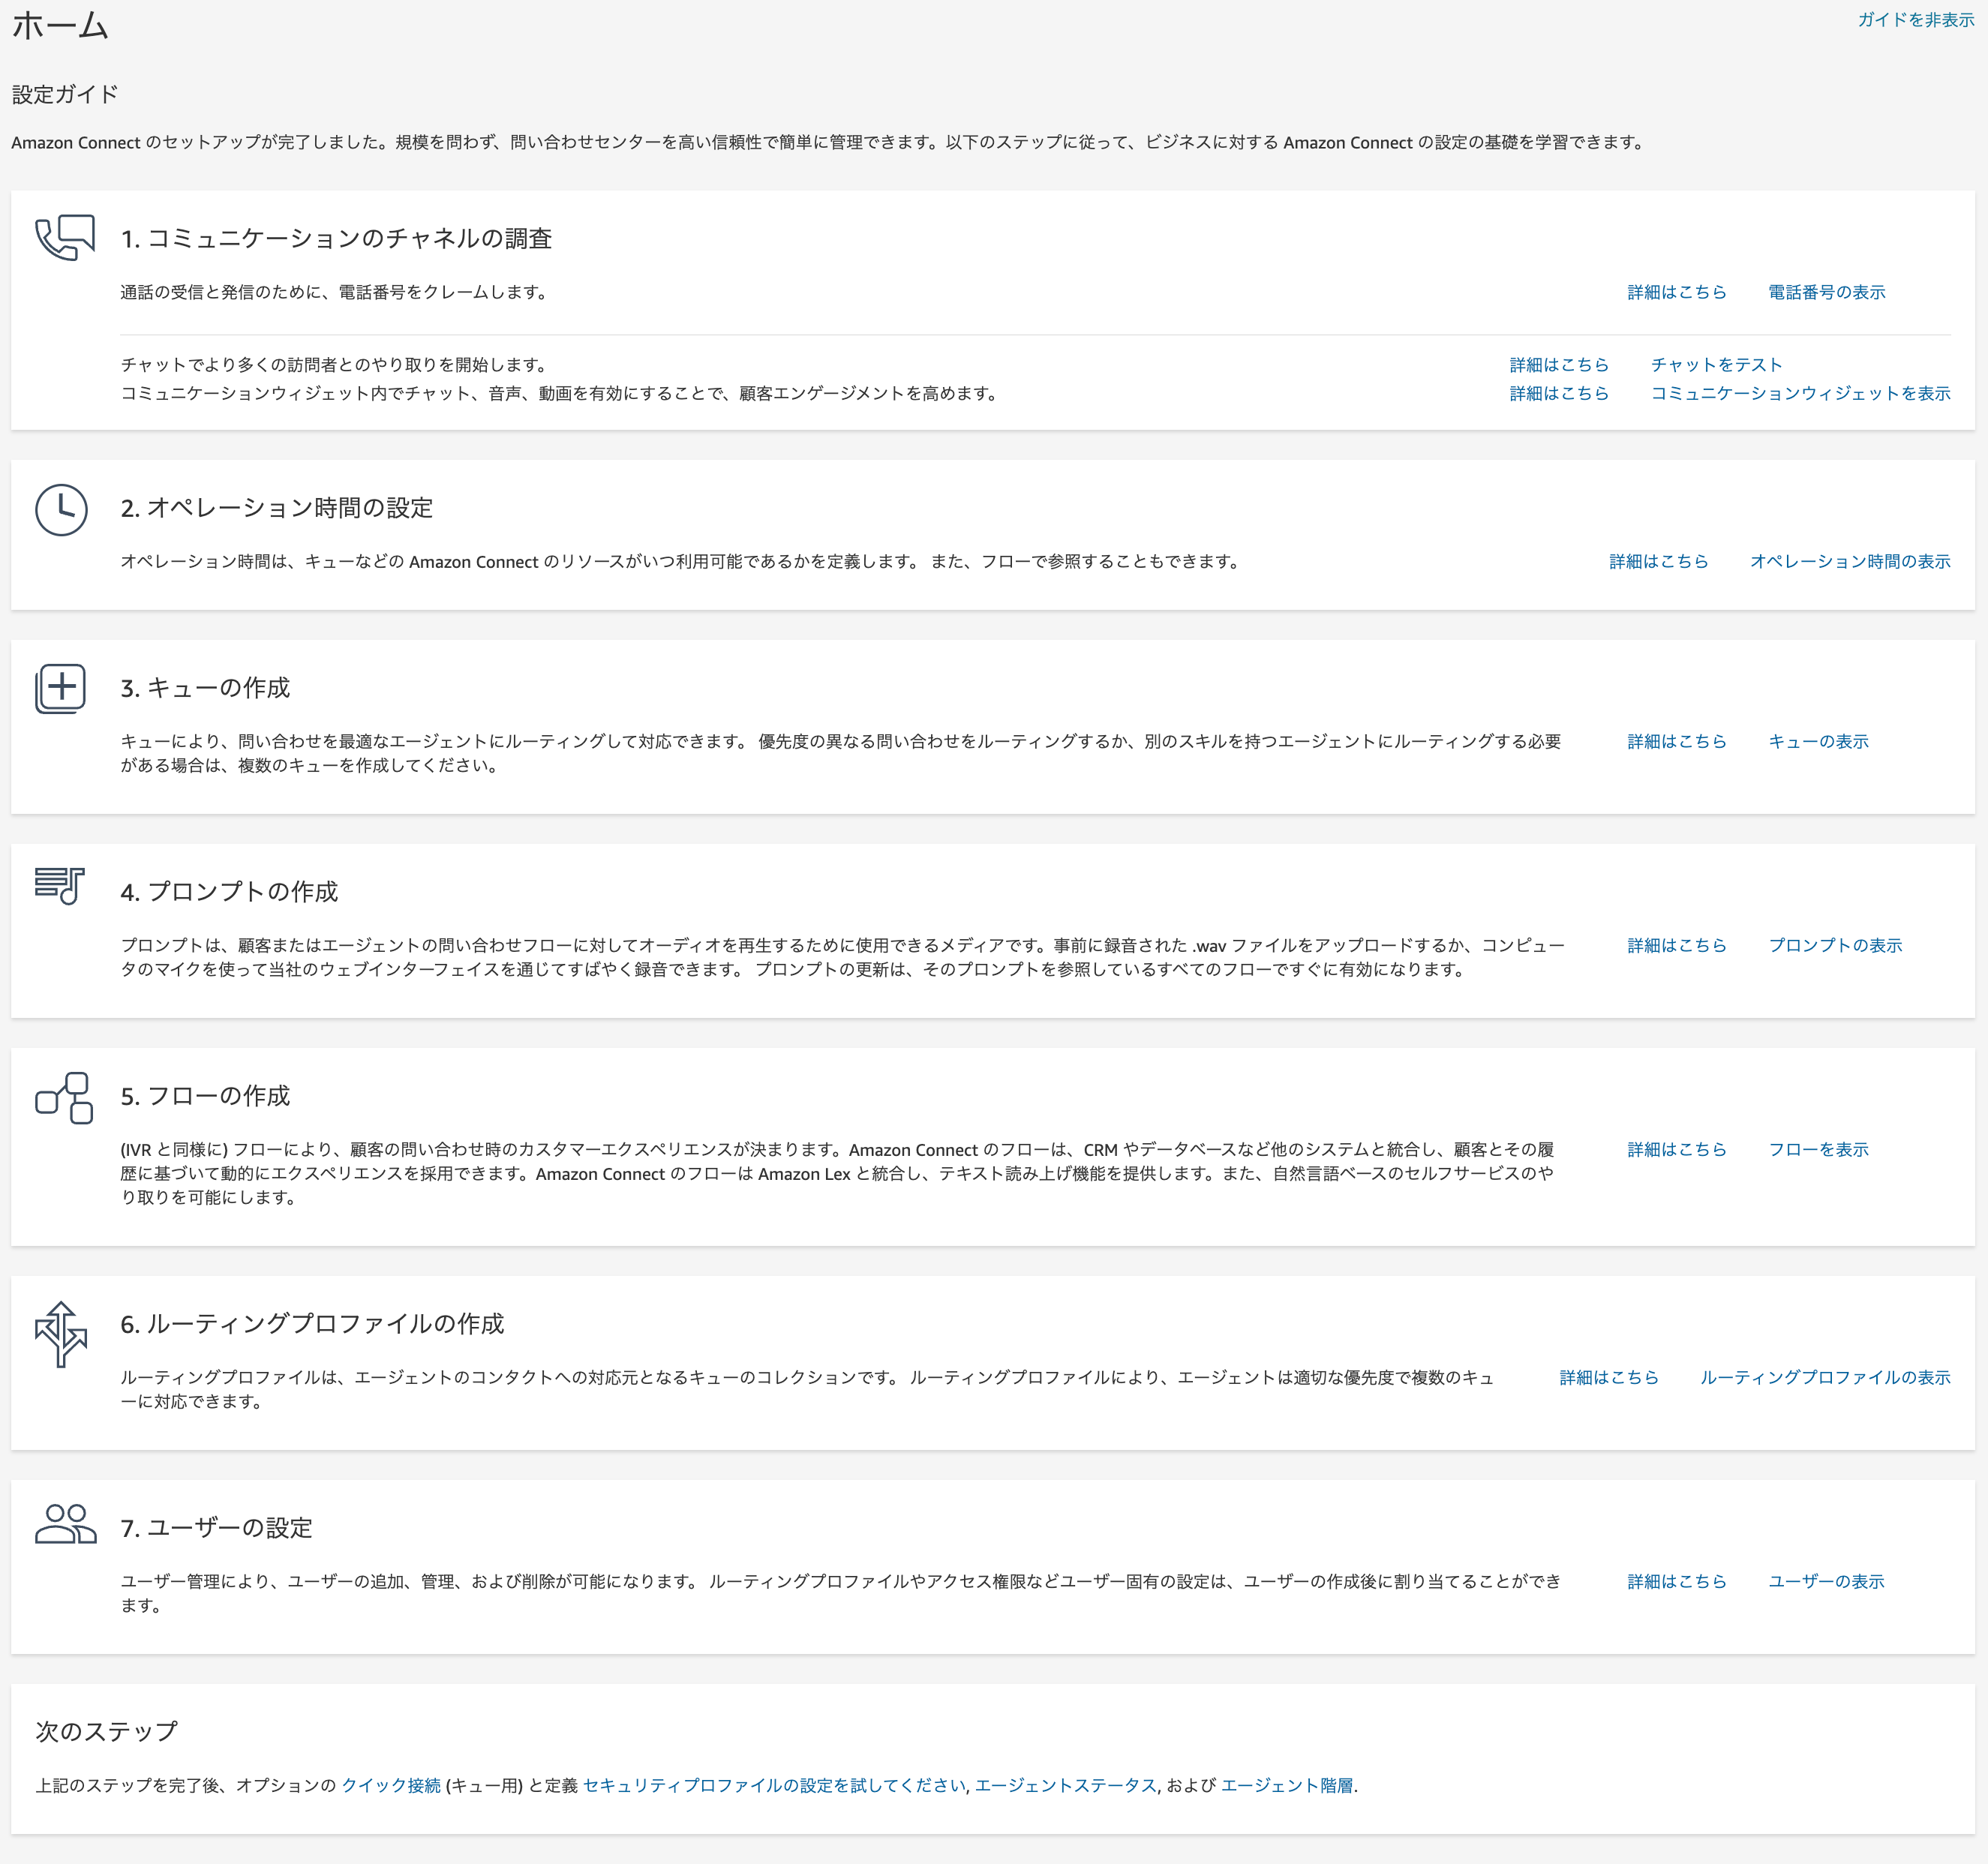Click the 次のステップ heading
The image size is (1988, 1864).
coord(107,1732)
